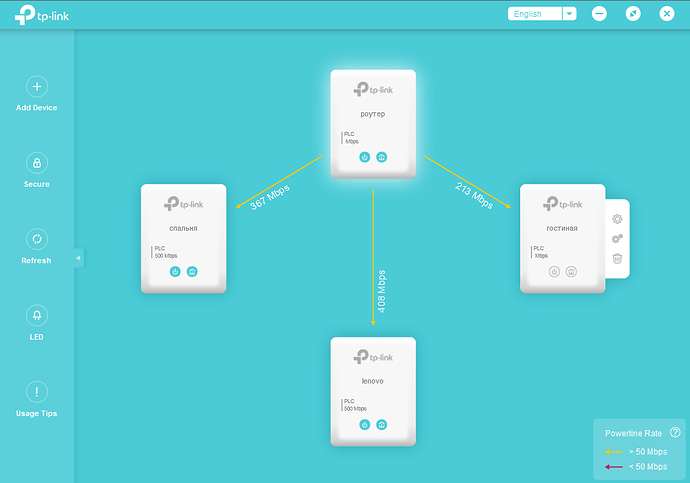Click the red arrow legend swatch
This screenshot has width=690, height=483.
614,467
